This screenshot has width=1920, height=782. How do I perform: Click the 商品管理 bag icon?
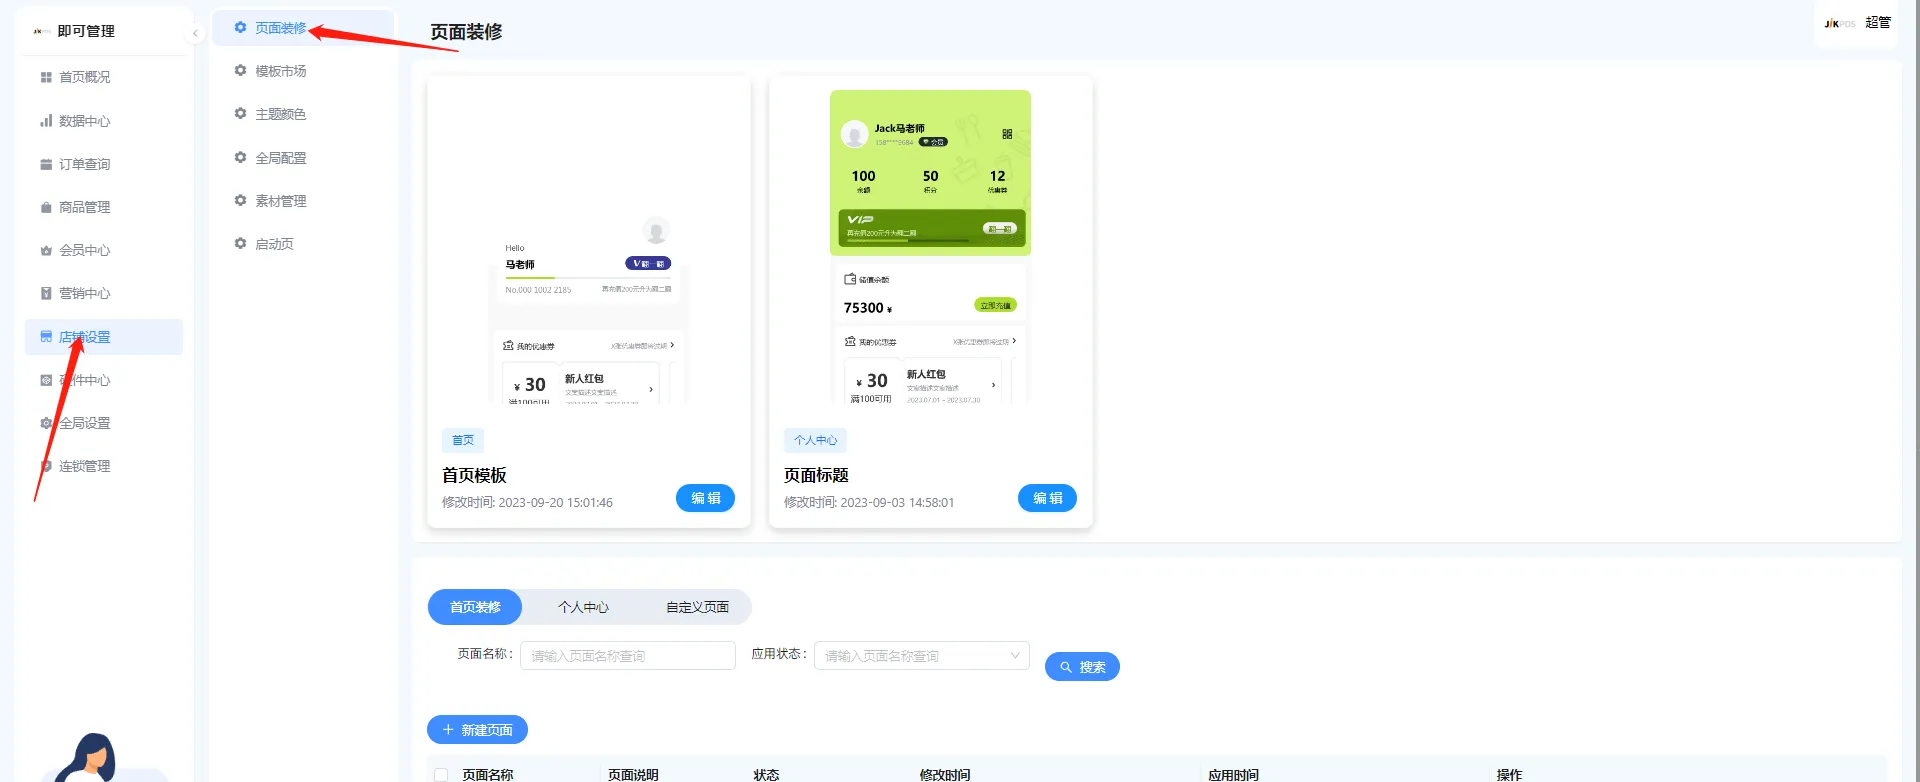pyautogui.click(x=46, y=207)
